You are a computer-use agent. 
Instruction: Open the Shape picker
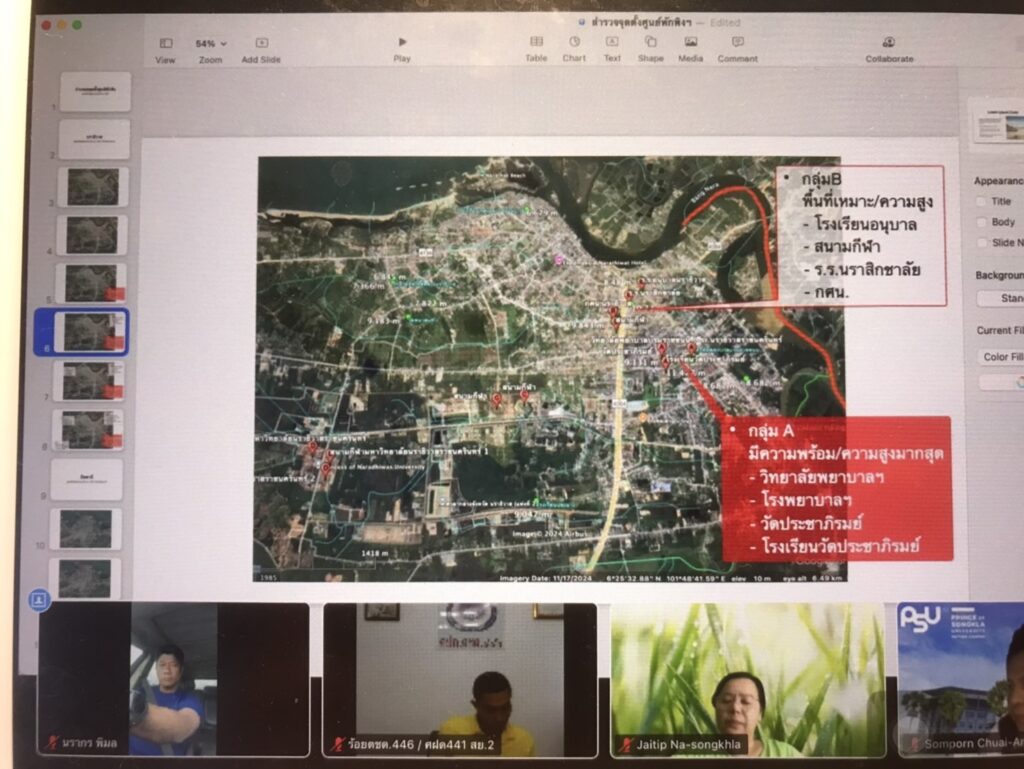[x=650, y=49]
